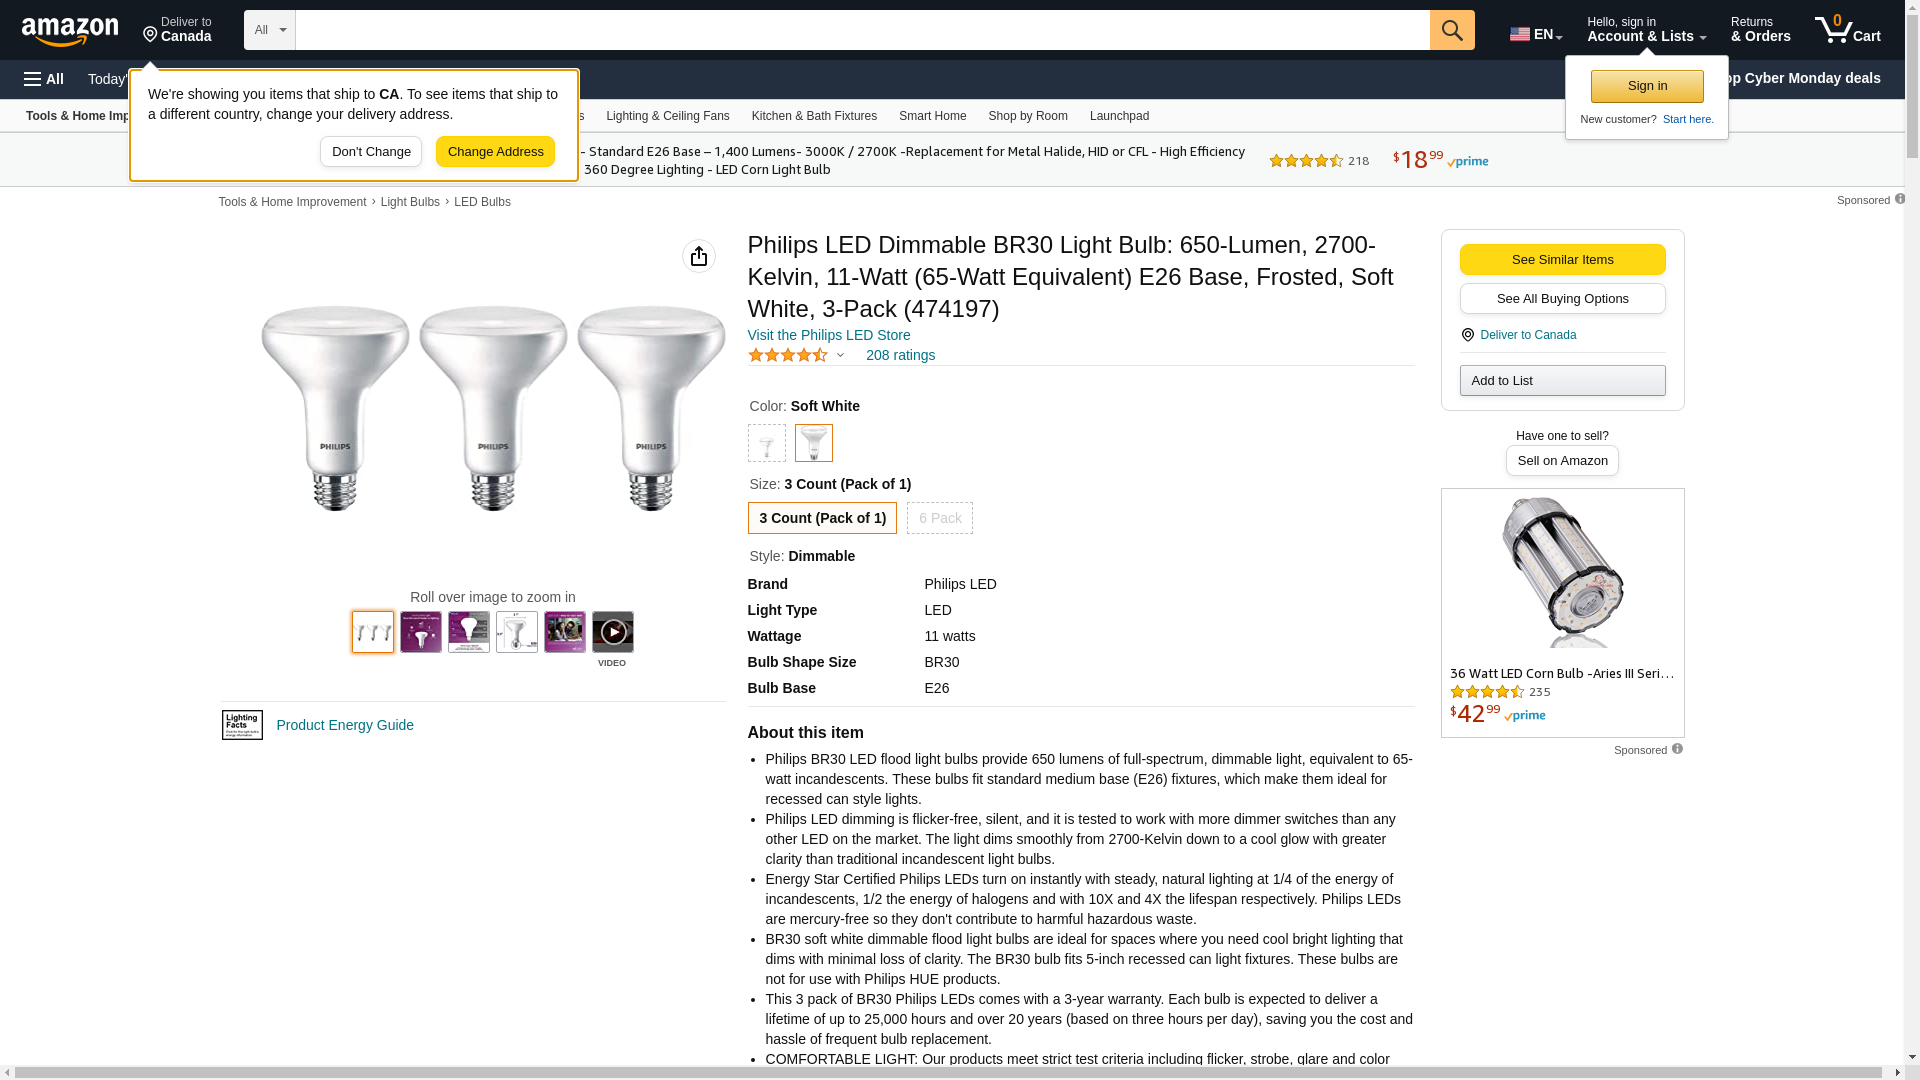Click the Change Address button
Viewport: 1920px width, 1080px height.
[495, 152]
